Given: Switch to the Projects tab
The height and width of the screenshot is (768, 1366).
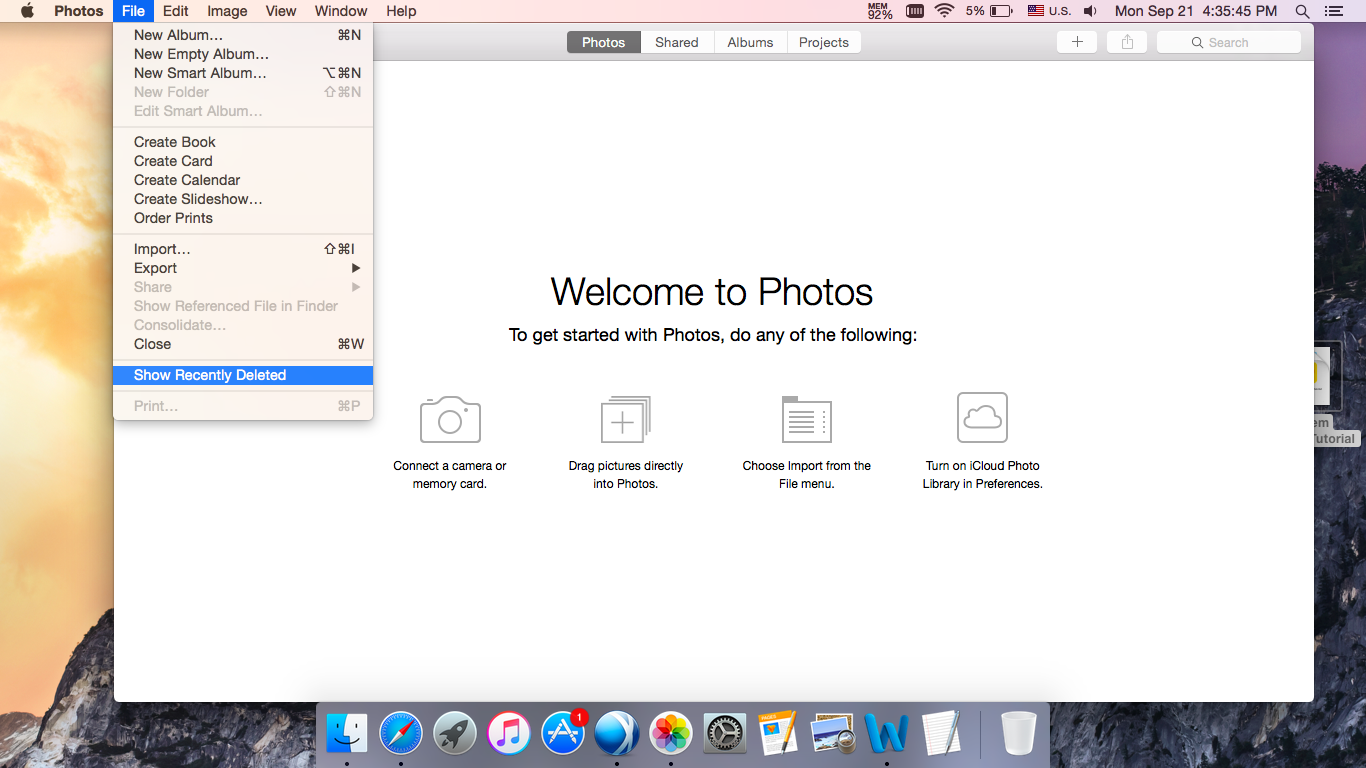Looking at the screenshot, I should point(824,42).
